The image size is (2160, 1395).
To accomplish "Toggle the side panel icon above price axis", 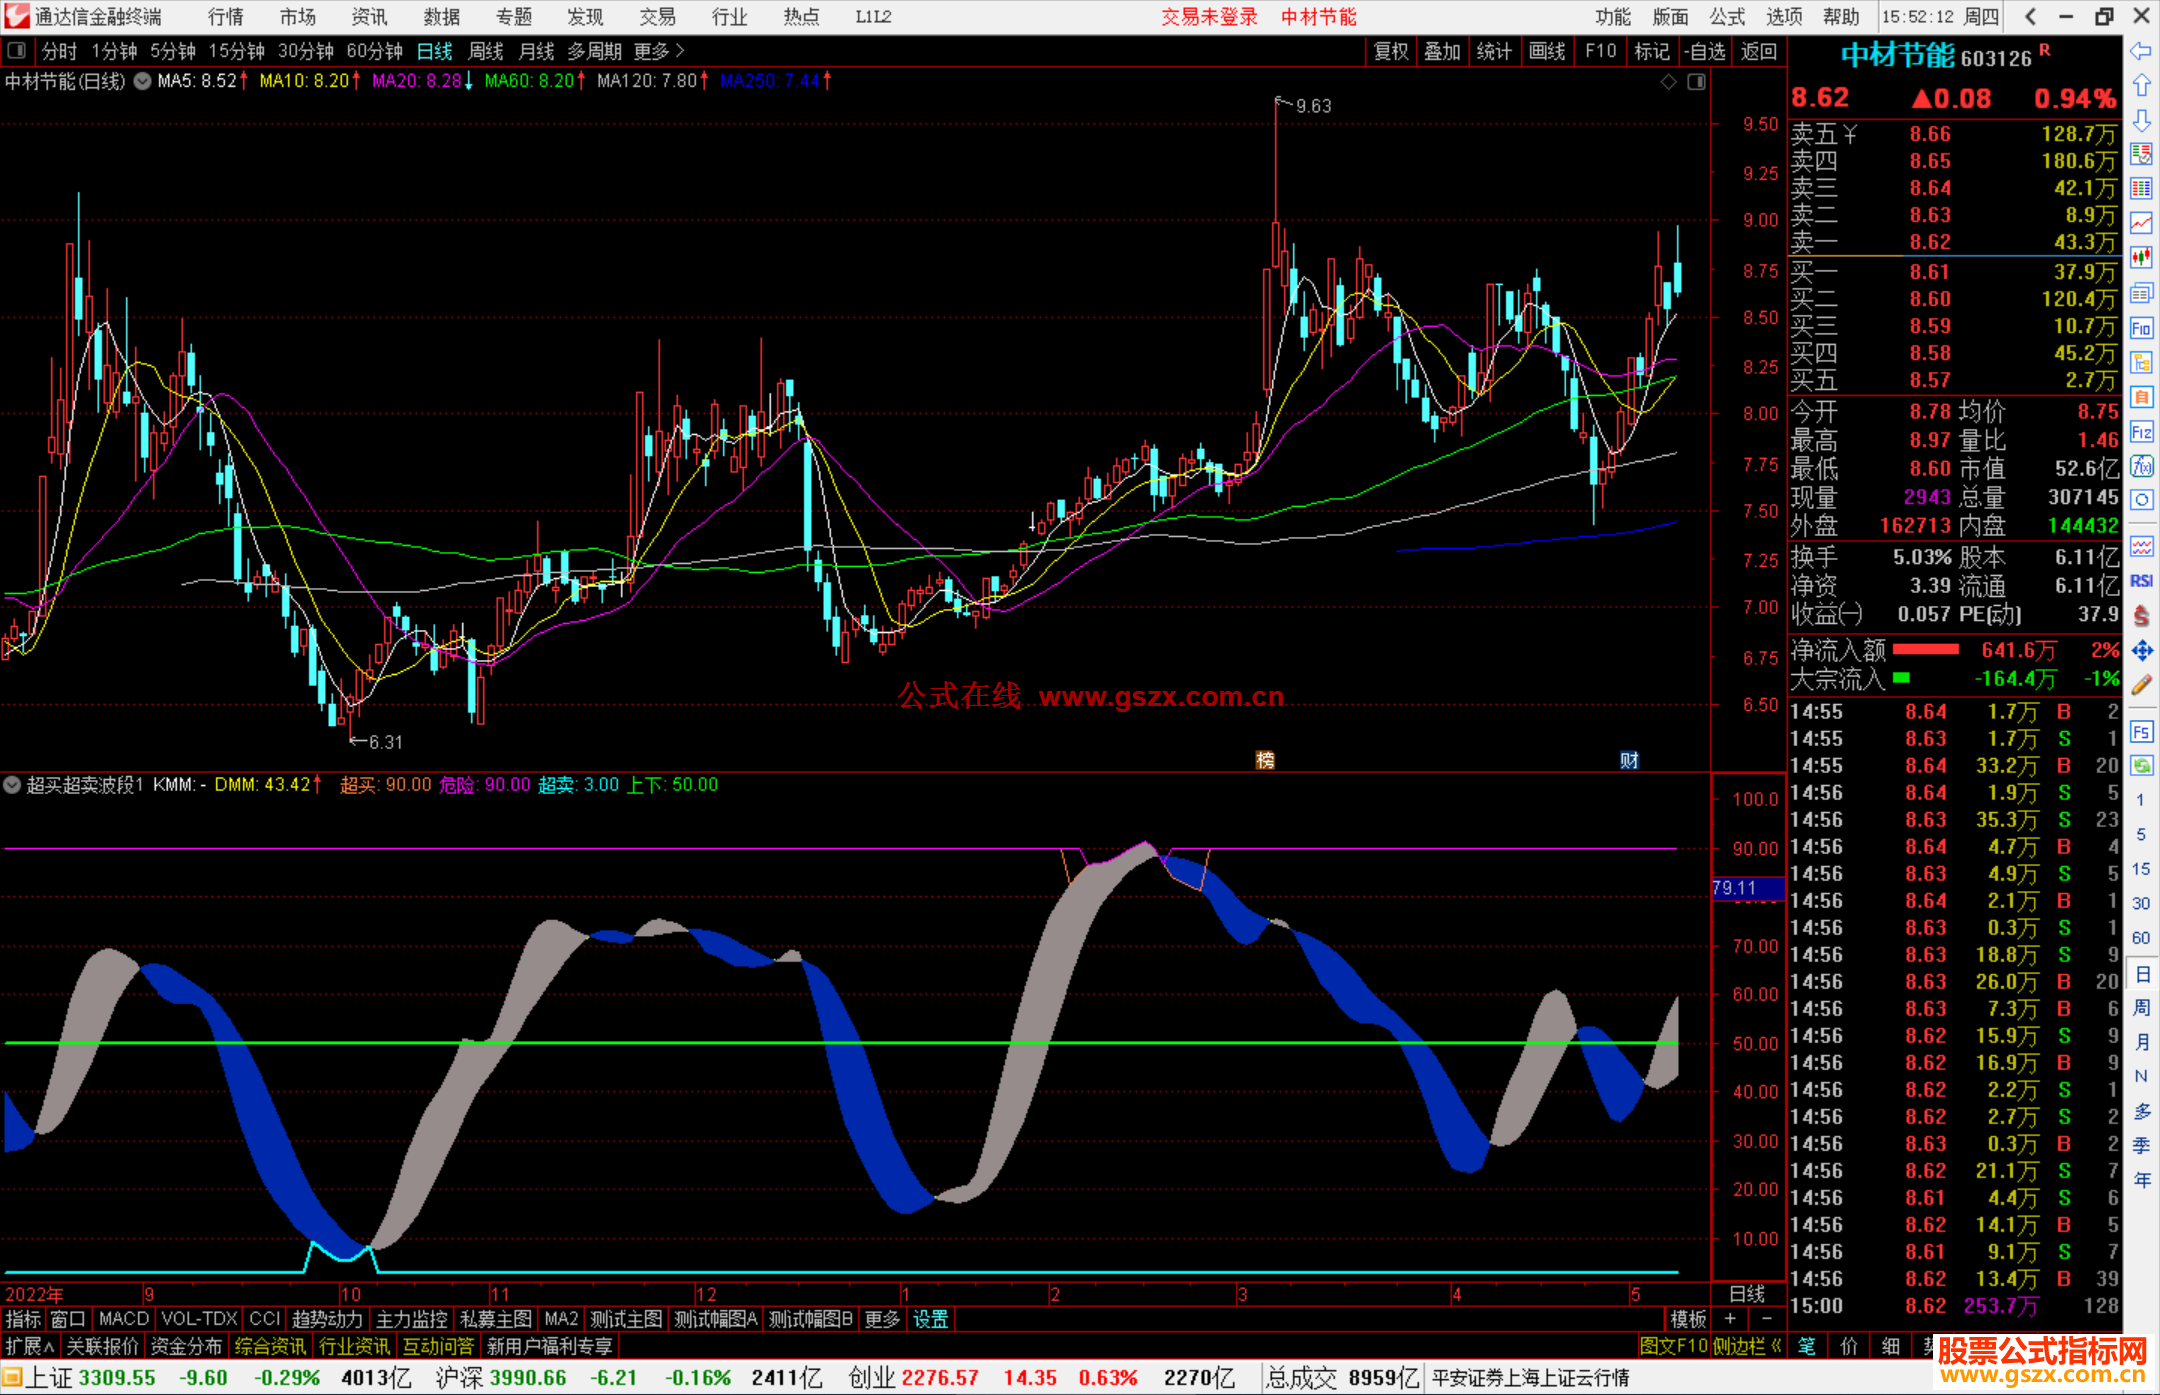I will pos(1696,82).
